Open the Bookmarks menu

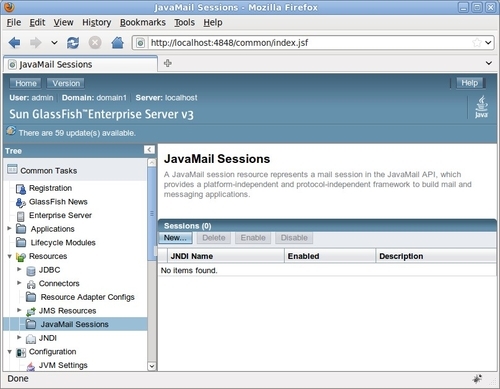143,22
